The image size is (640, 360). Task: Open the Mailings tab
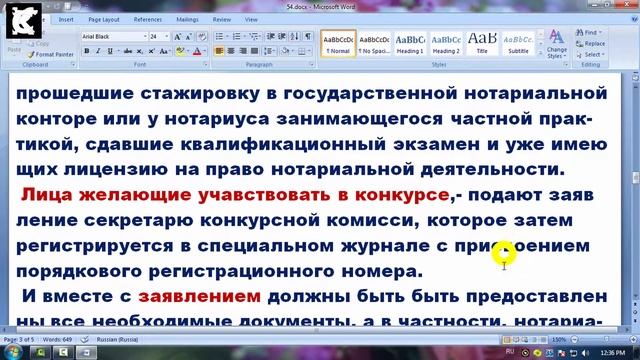pyautogui.click(x=187, y=20)
